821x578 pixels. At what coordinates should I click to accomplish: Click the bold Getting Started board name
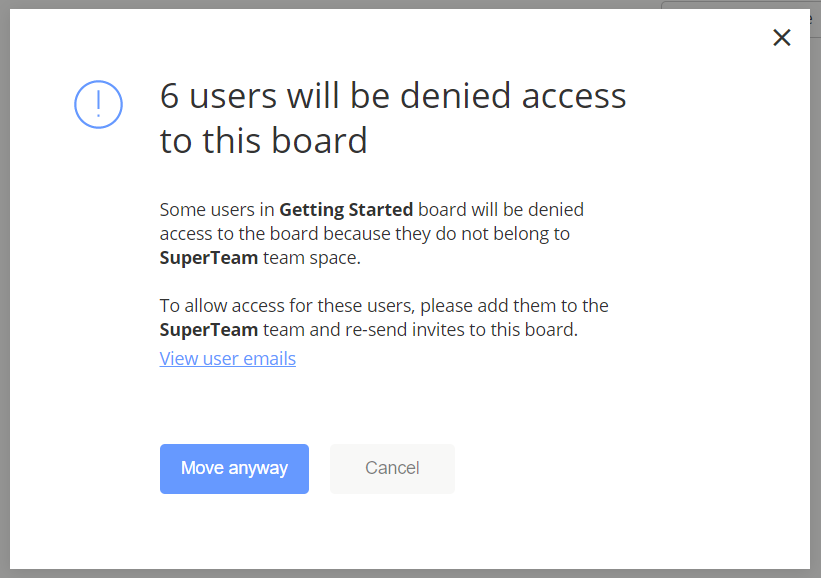[346, 210]
